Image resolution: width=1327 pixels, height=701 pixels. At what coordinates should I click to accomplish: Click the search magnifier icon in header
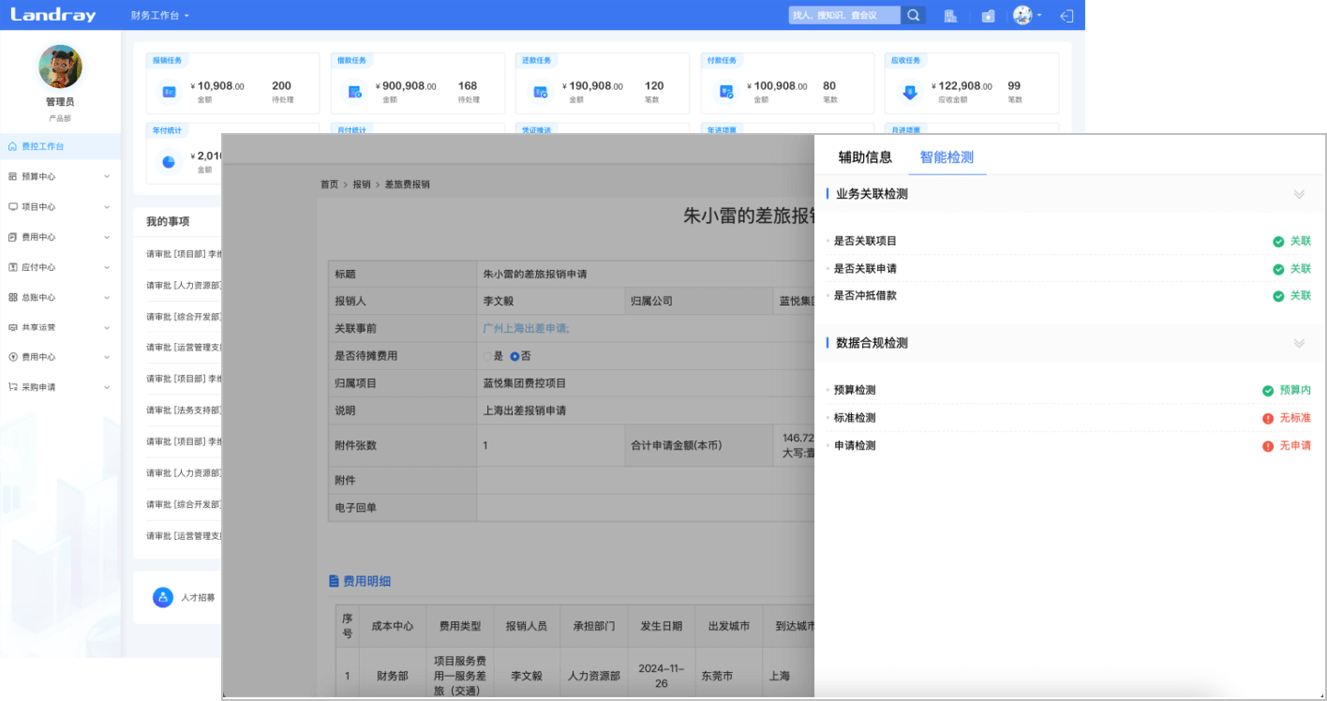click(x=913, y=15)
